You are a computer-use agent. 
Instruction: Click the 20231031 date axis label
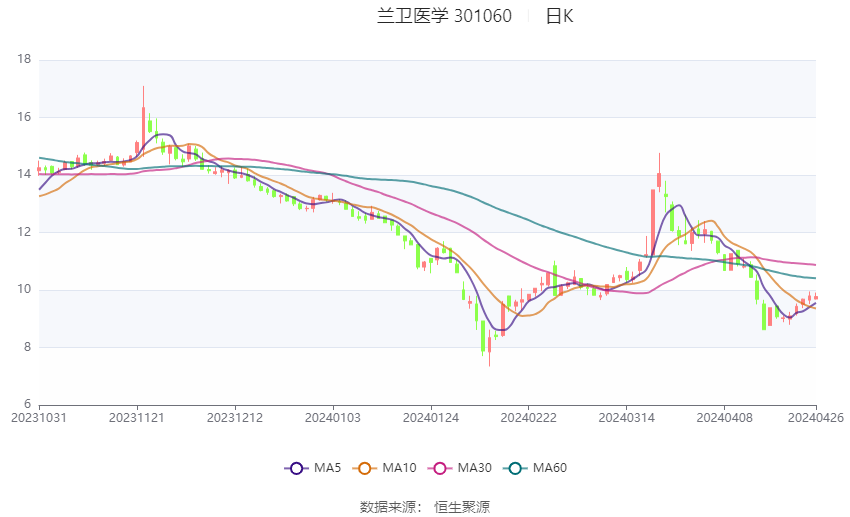pyautogui.click(x=38, y=418)
